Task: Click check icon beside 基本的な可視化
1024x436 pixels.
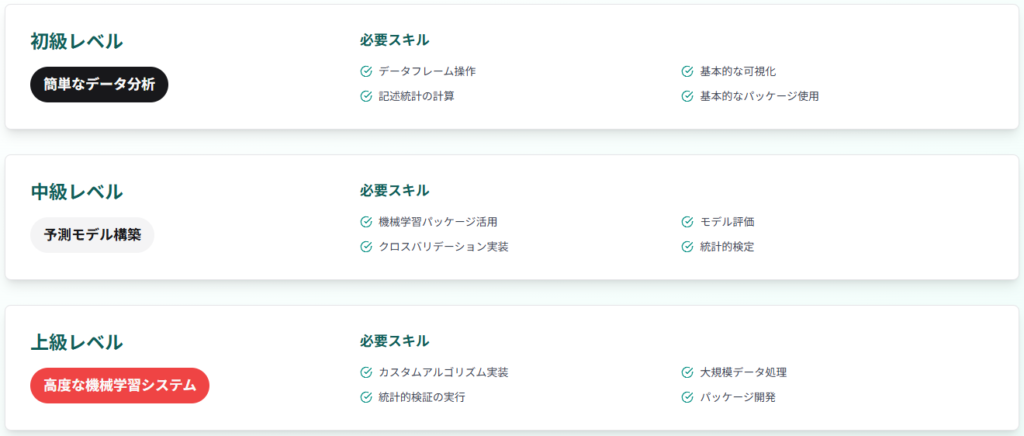Action: pos(687,71)
